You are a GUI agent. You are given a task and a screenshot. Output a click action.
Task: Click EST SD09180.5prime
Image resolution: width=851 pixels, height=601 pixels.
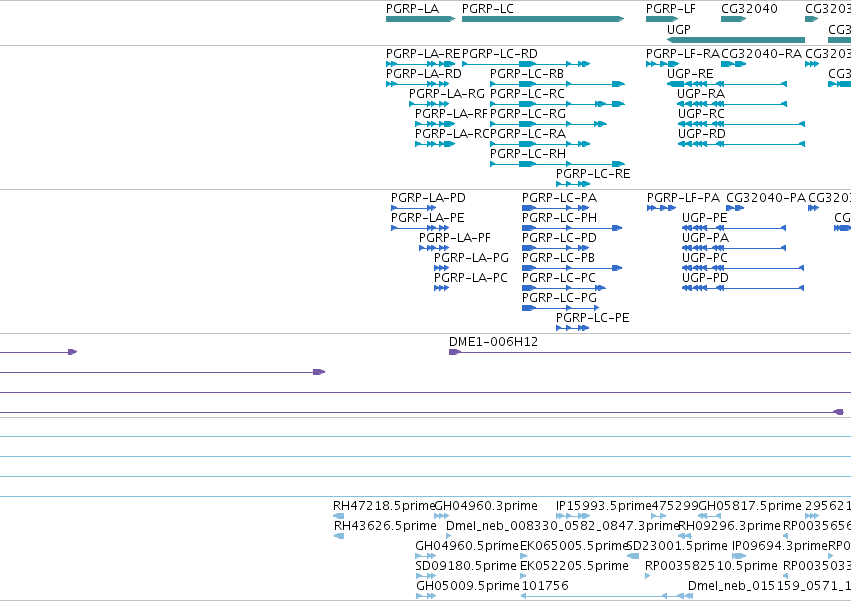point(426,577)
